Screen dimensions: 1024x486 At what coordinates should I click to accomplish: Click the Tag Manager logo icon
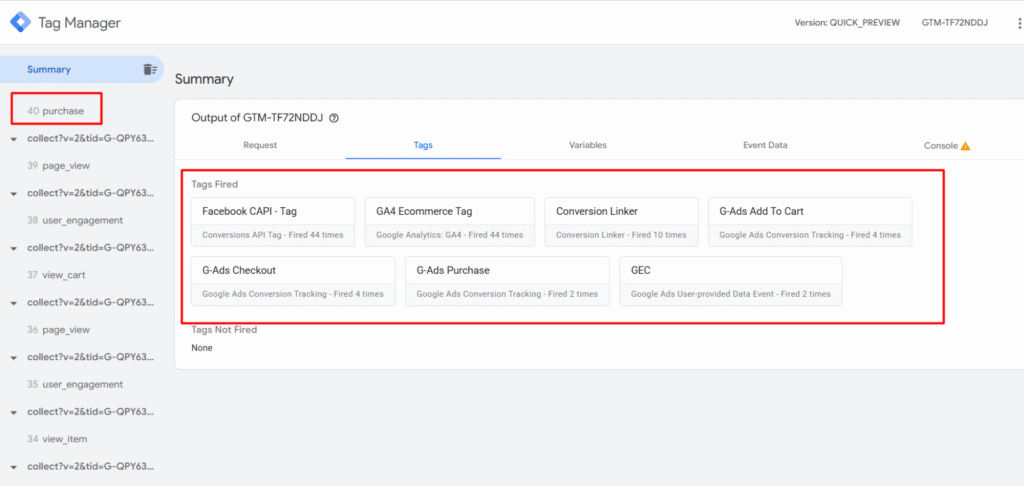(x=20, y=22)
